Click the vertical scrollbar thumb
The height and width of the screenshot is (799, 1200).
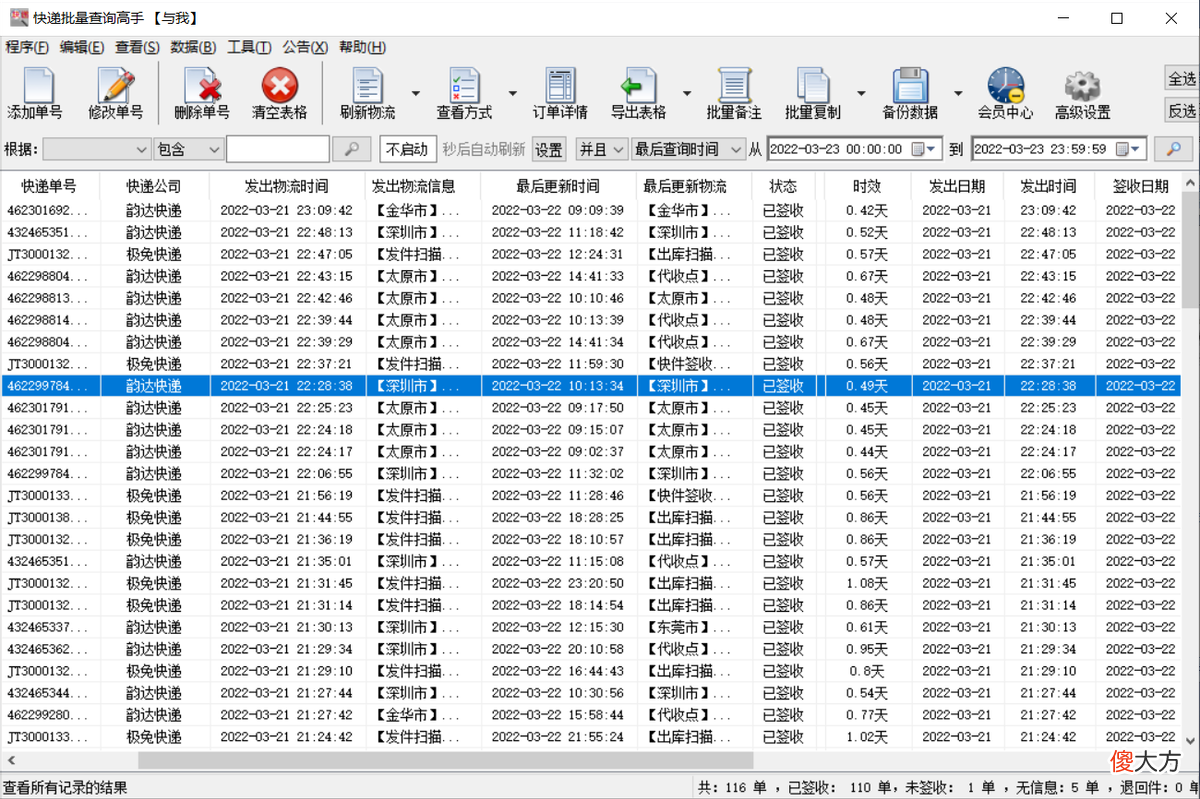(1190, 250)
